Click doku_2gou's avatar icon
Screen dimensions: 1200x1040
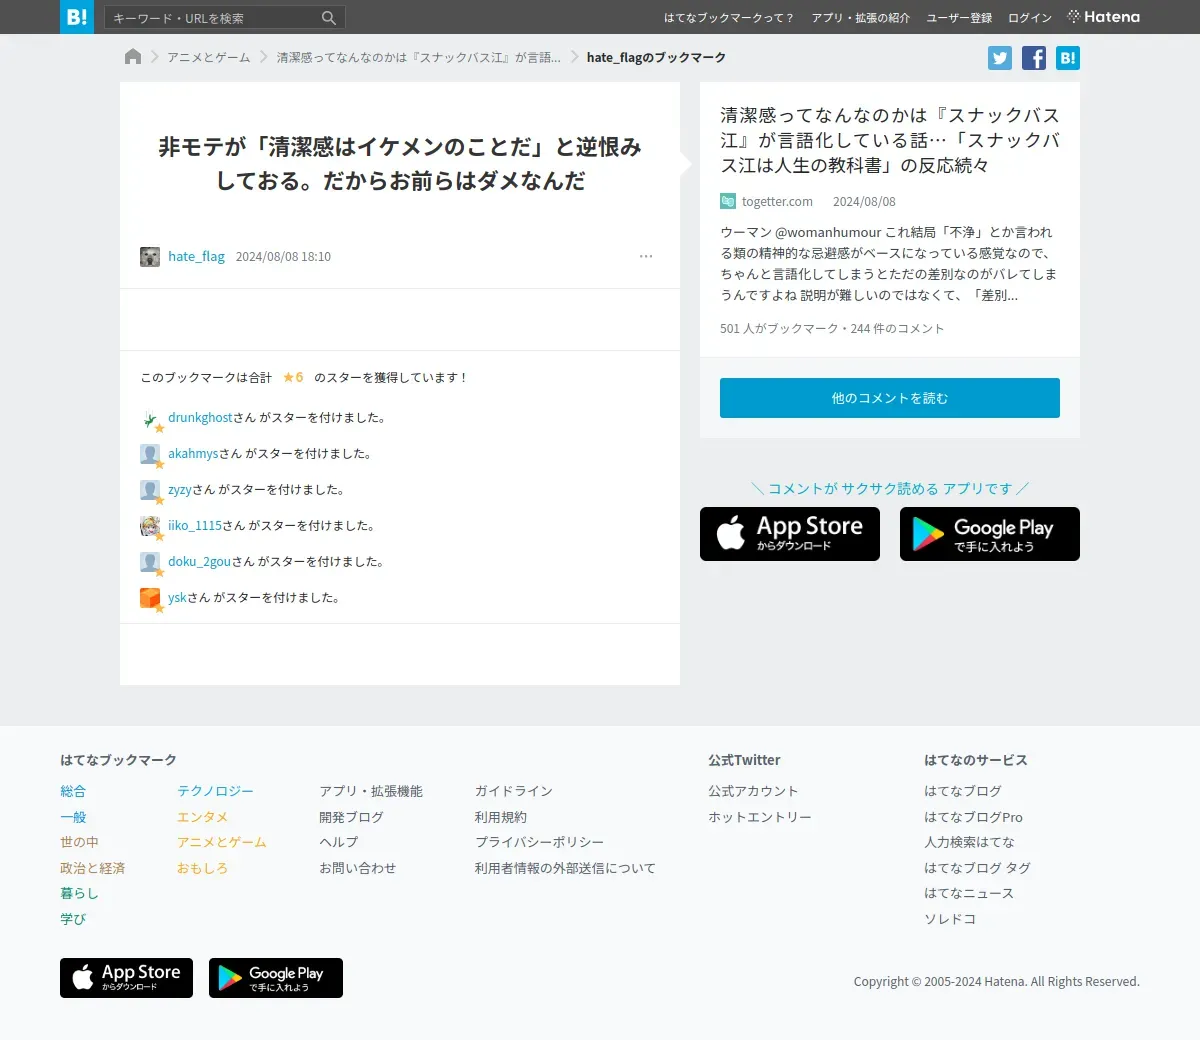coord(150,562)
